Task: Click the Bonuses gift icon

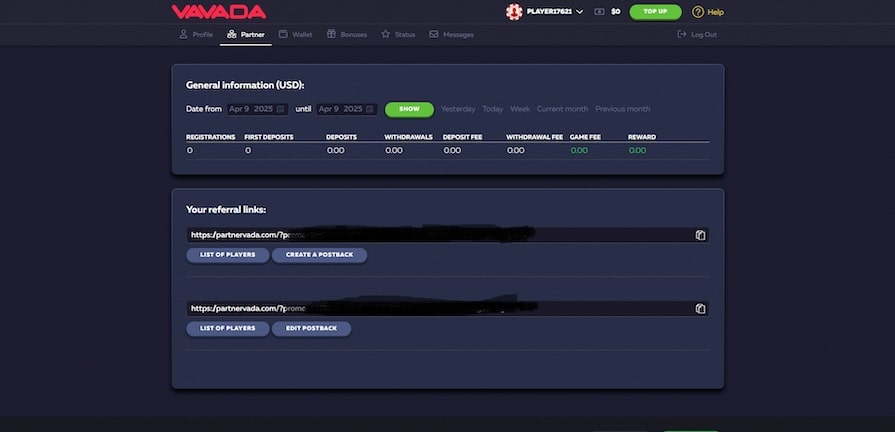Action: pyautogui.click(x=331, y=34)
